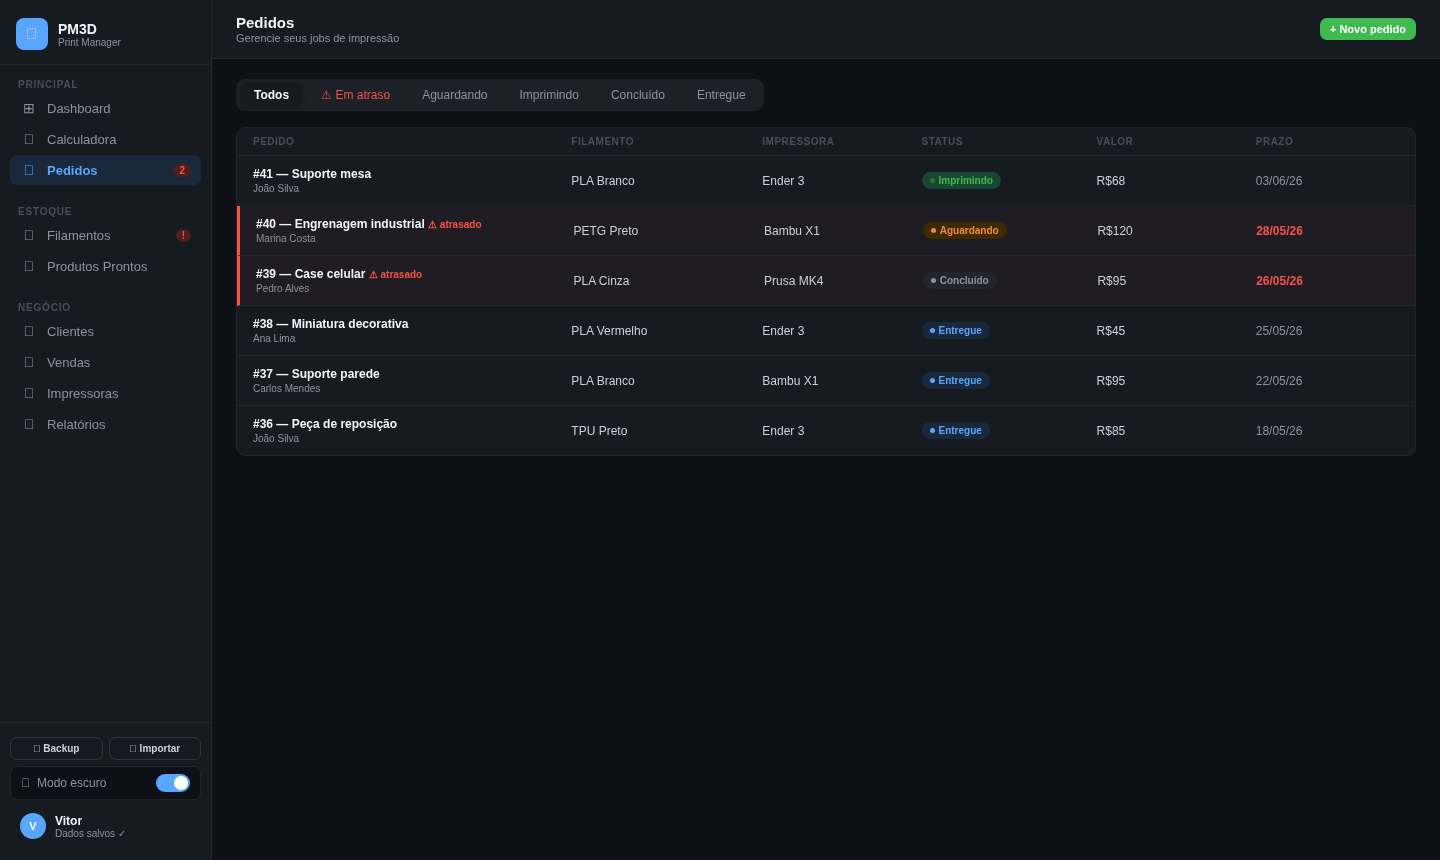Click the atrasado warning on order #40
The height and width of the screenshot is (860, 1440).
point(455,225)
